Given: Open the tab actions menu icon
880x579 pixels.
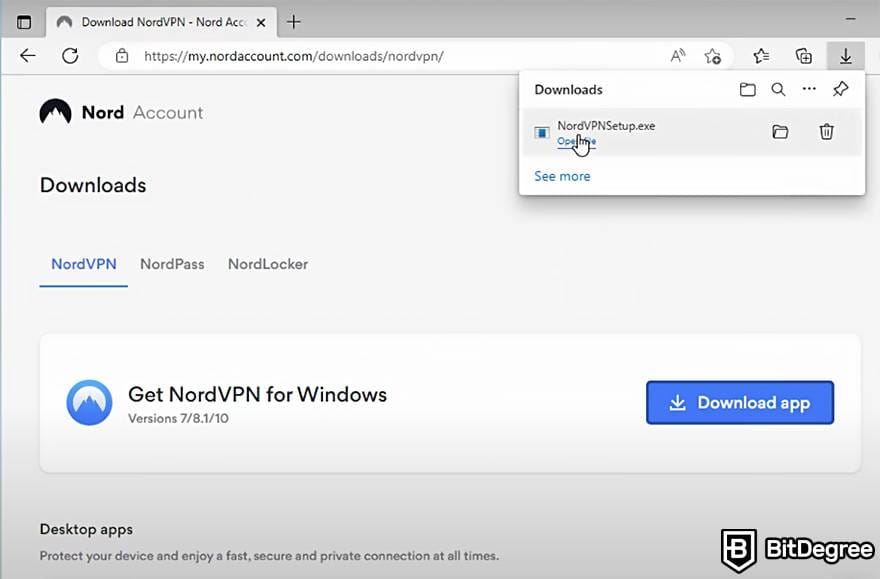Looking at the screenshot, I should 24,22.
